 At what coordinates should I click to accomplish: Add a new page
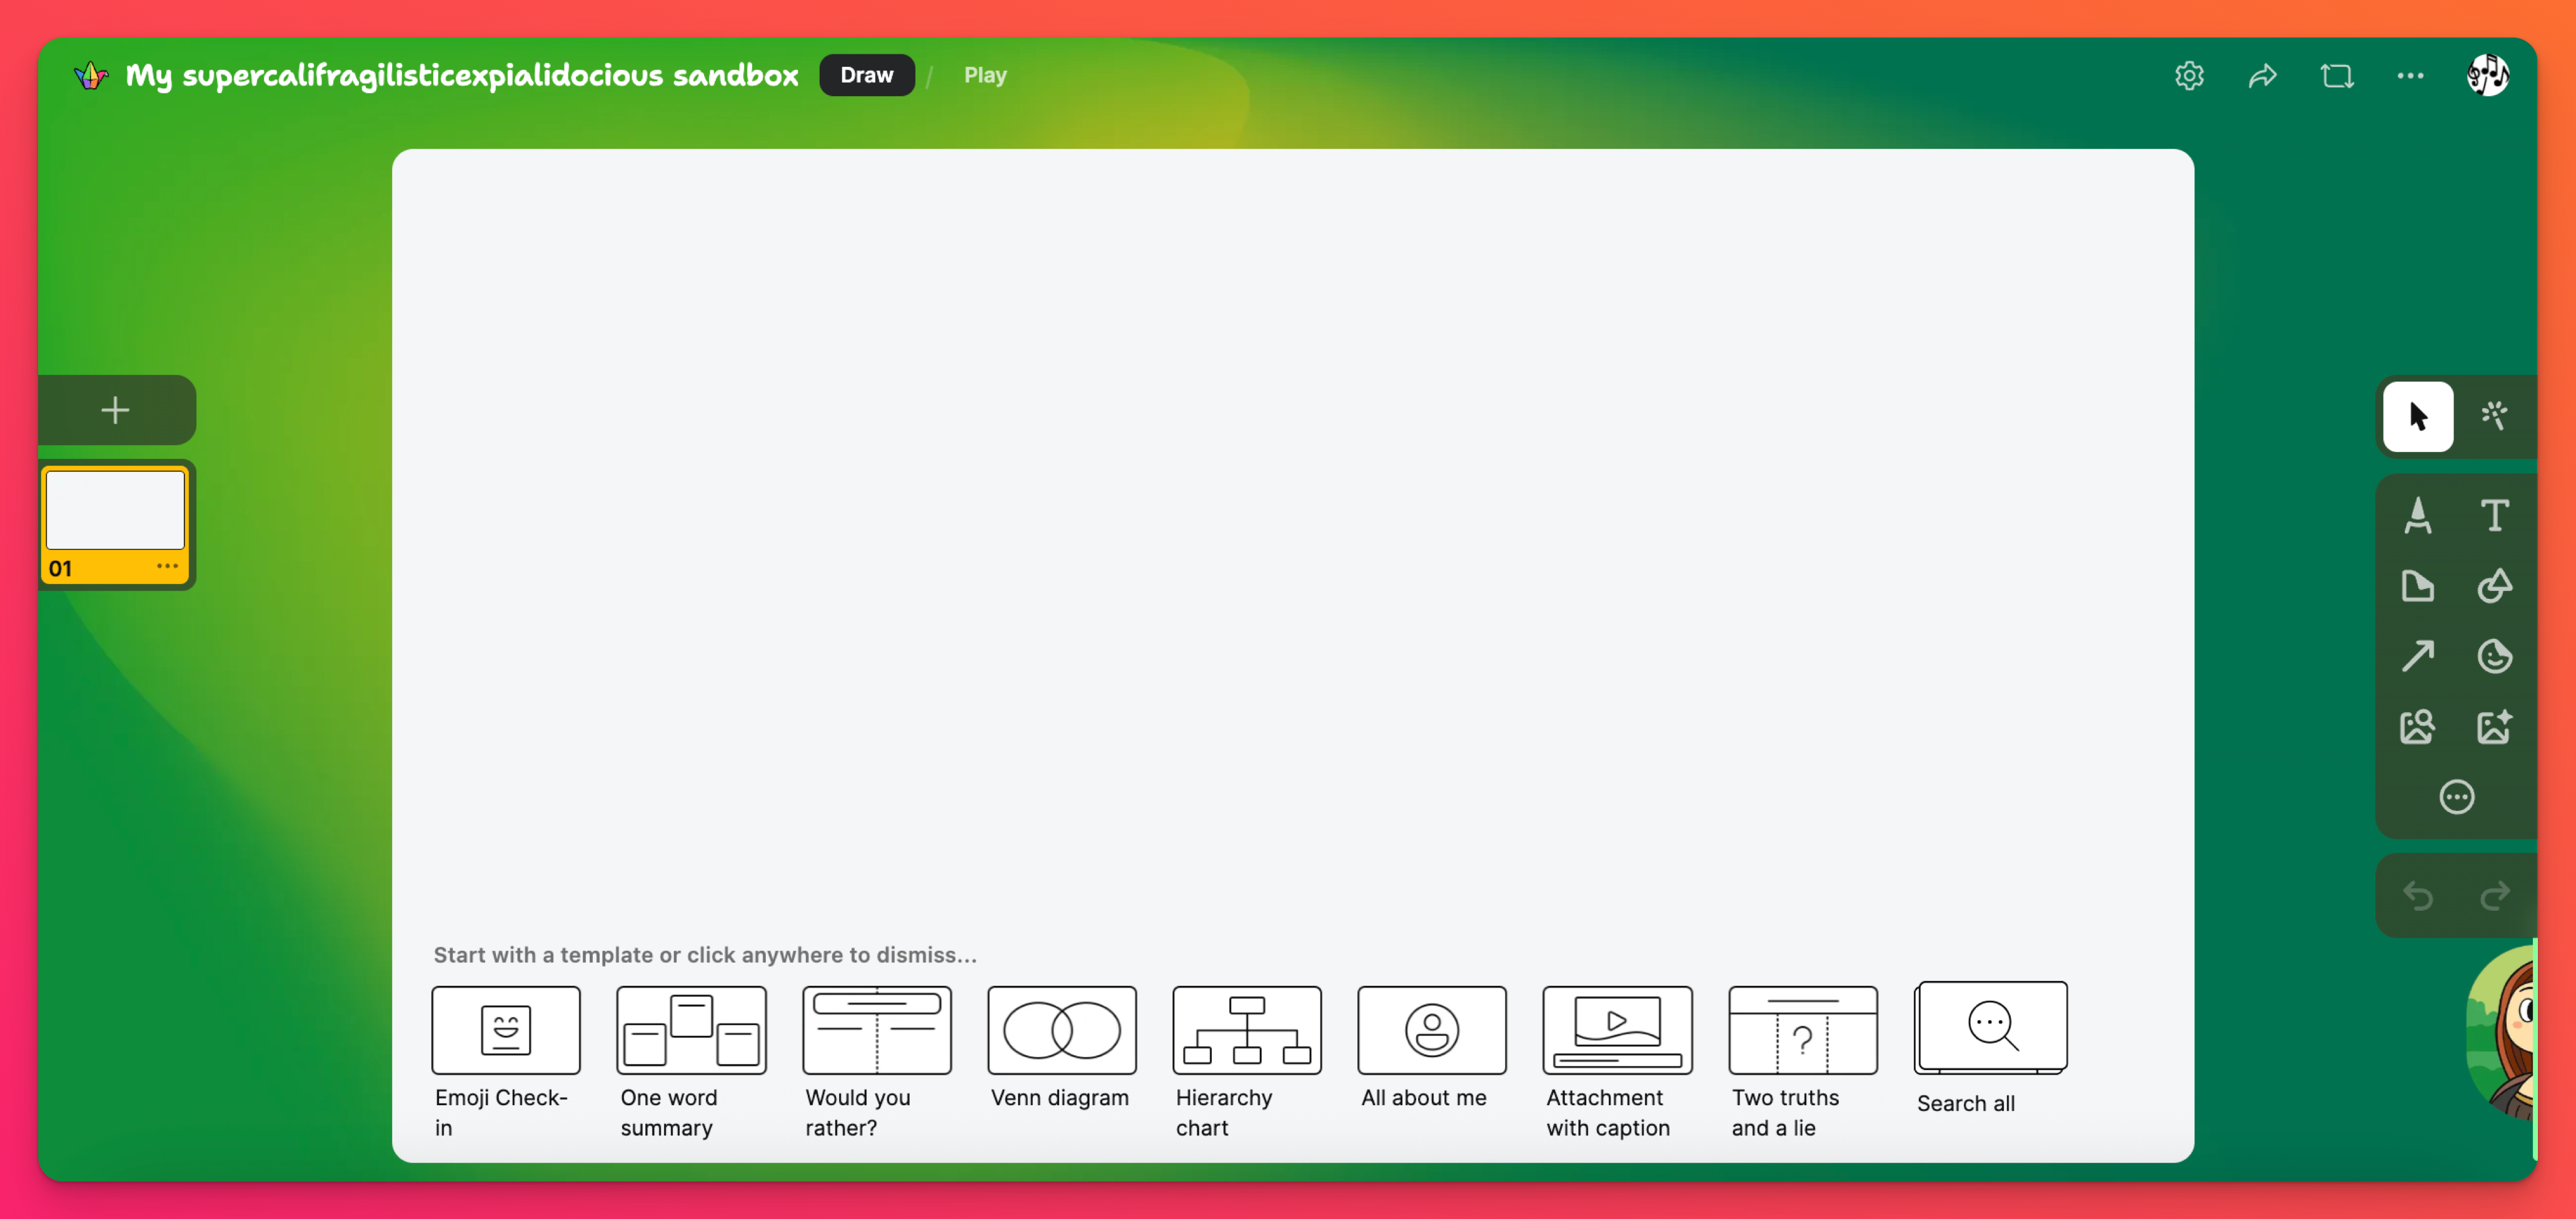coord(116,410)
